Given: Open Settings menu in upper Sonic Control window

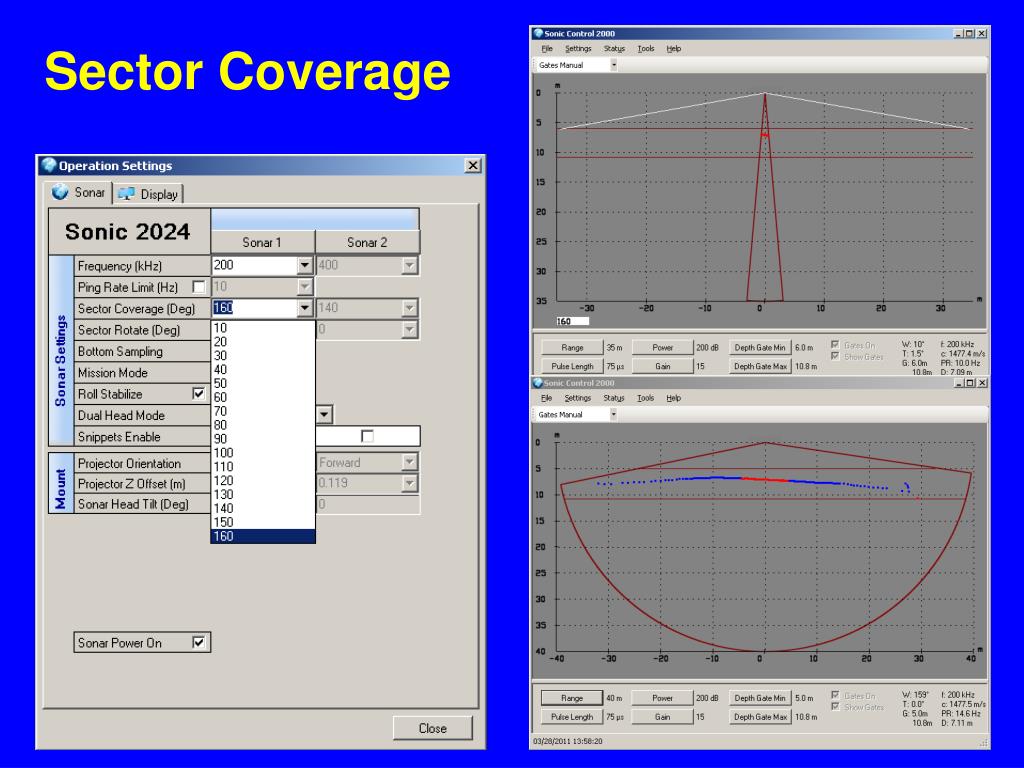Looking at the screenshot, I should point(578,48).
